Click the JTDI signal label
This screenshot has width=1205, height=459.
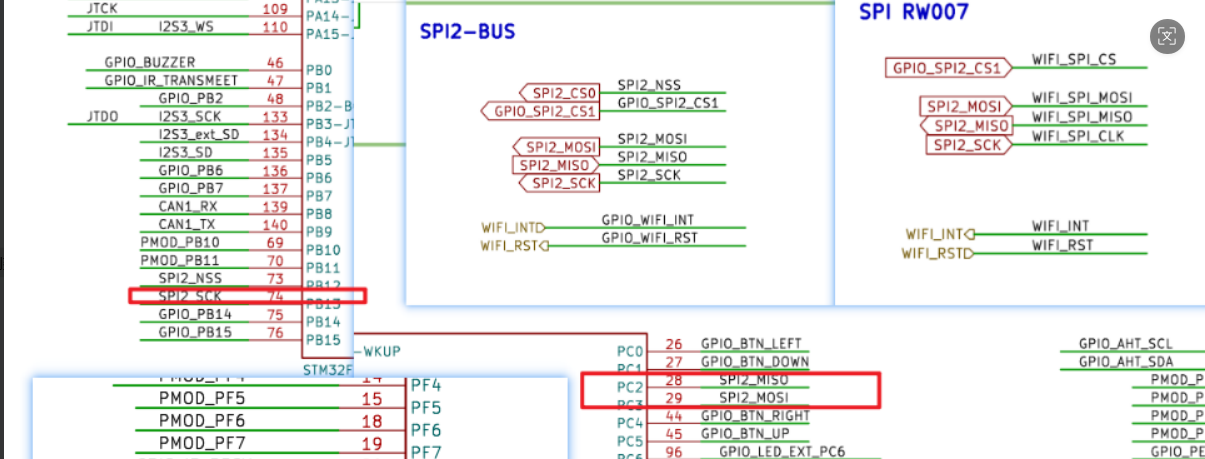tap(102, 27)
